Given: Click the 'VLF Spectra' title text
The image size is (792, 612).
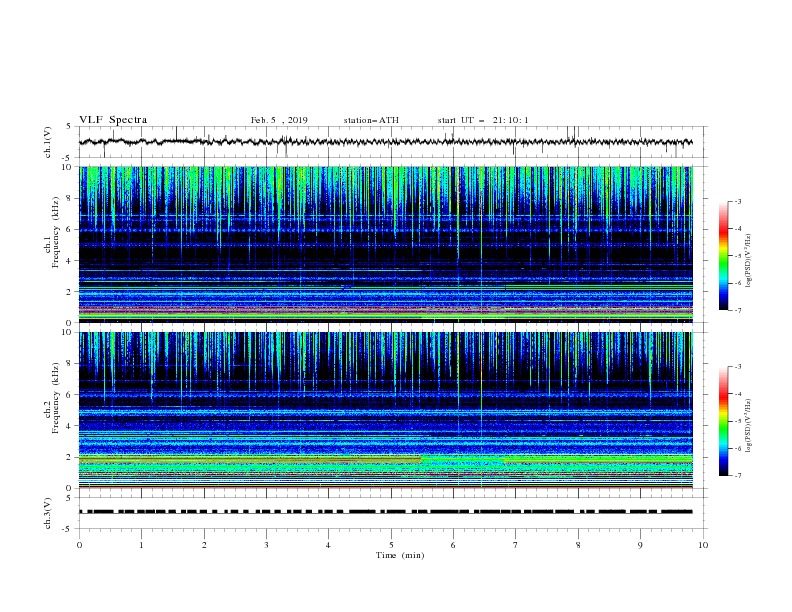Looking at the screenshot, I should (113, 120).
